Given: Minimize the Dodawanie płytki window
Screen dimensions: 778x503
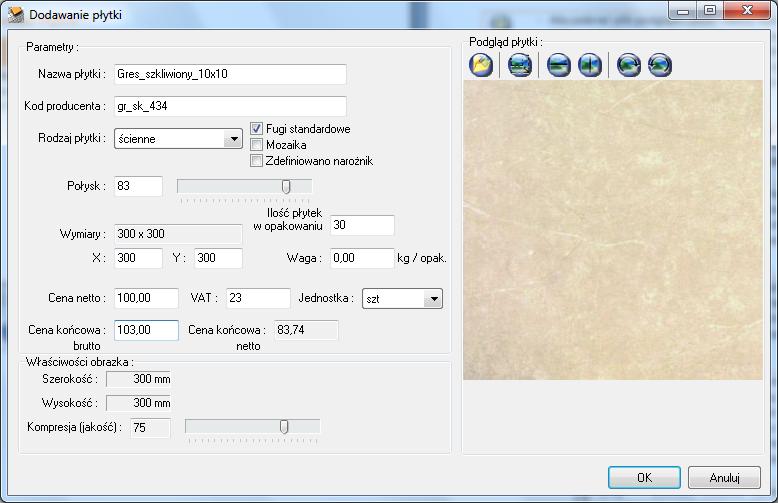Looking at the screenshot, I should (683, 10).
